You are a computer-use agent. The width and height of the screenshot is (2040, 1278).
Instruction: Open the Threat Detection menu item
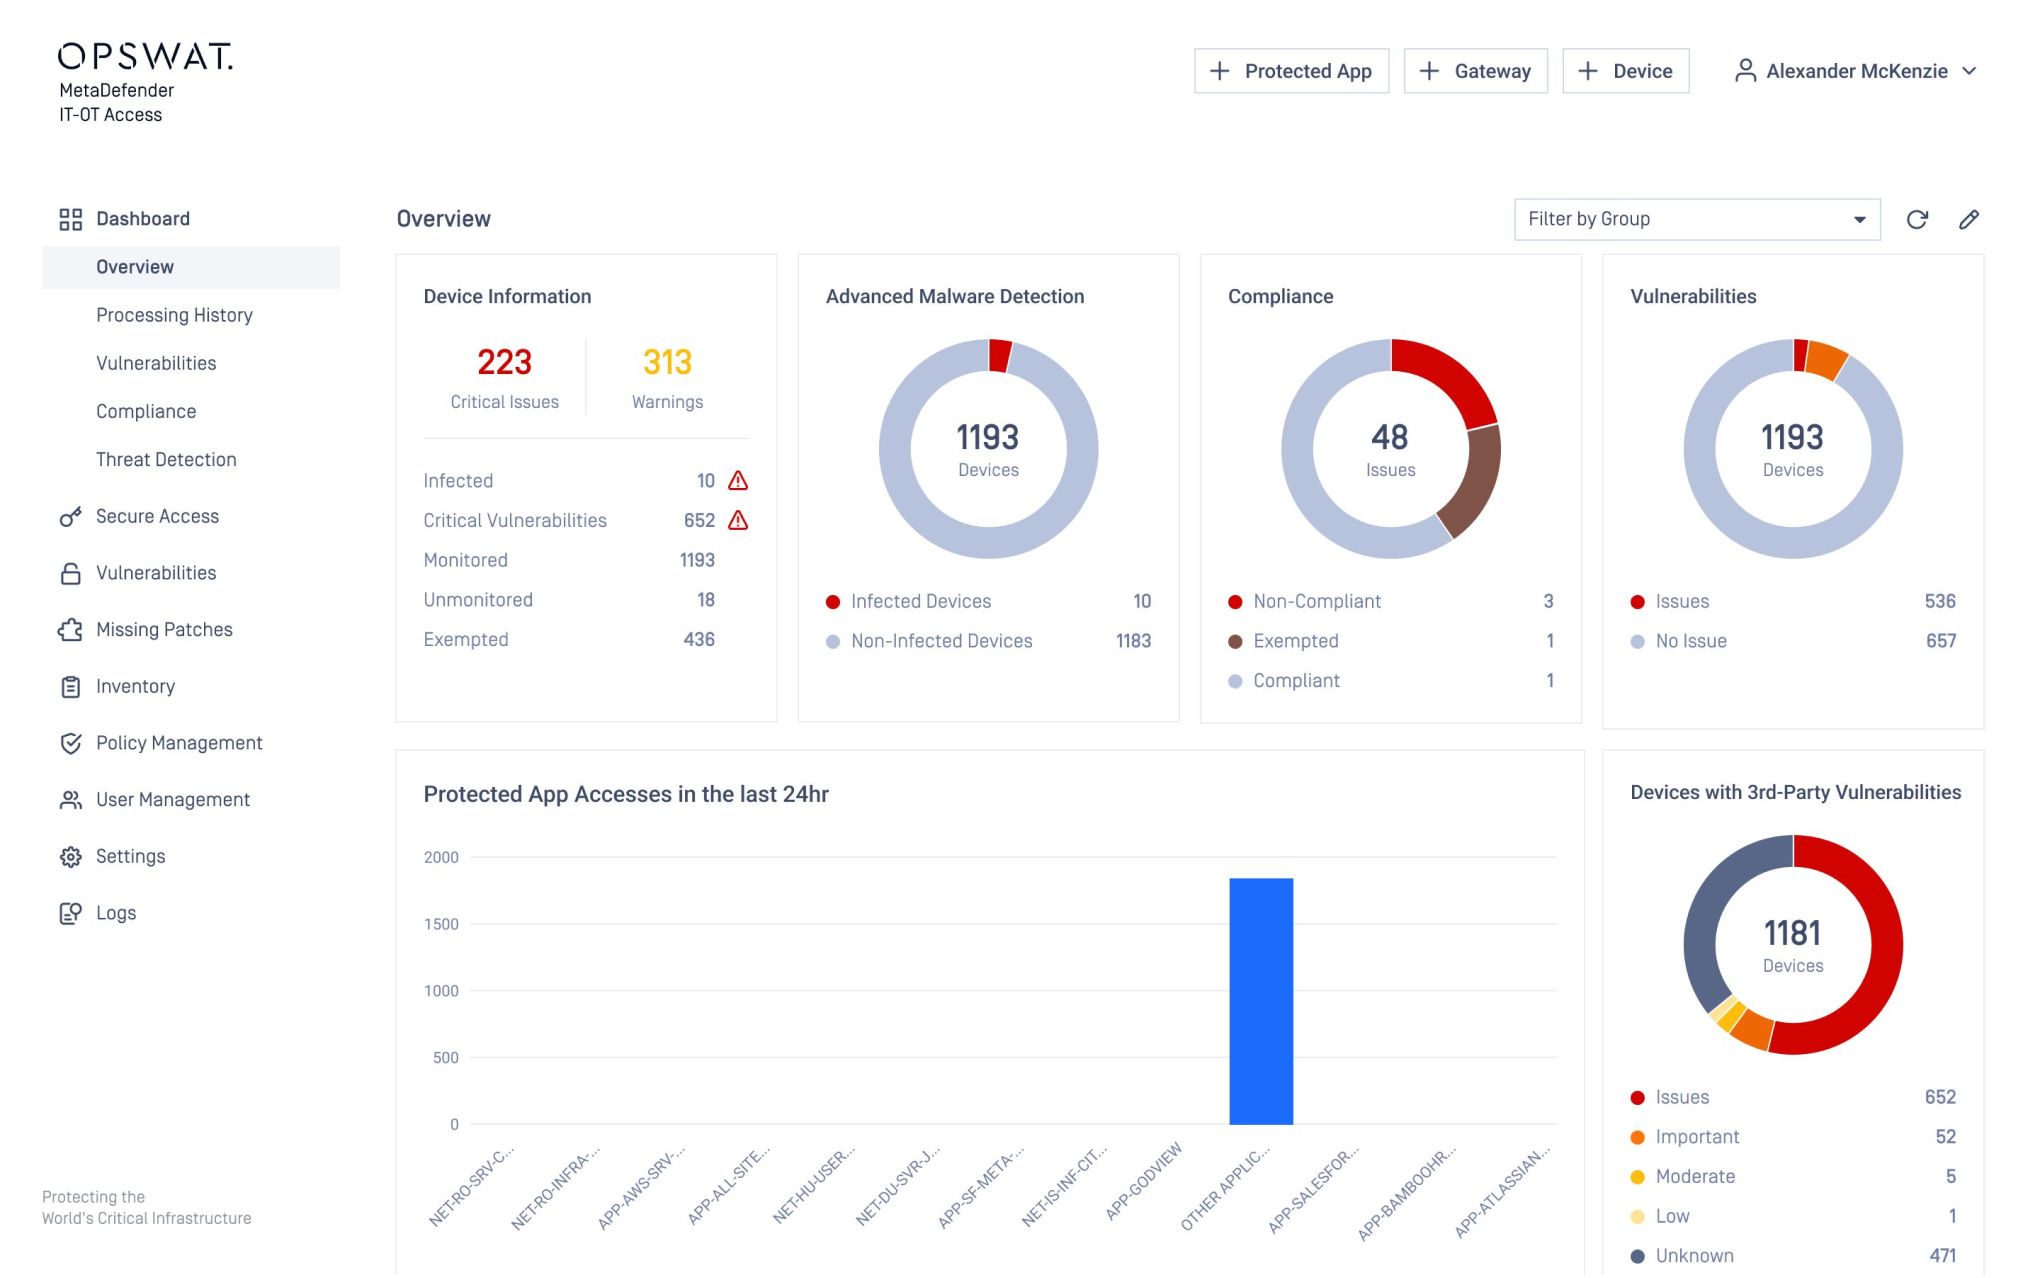[166, 459]
